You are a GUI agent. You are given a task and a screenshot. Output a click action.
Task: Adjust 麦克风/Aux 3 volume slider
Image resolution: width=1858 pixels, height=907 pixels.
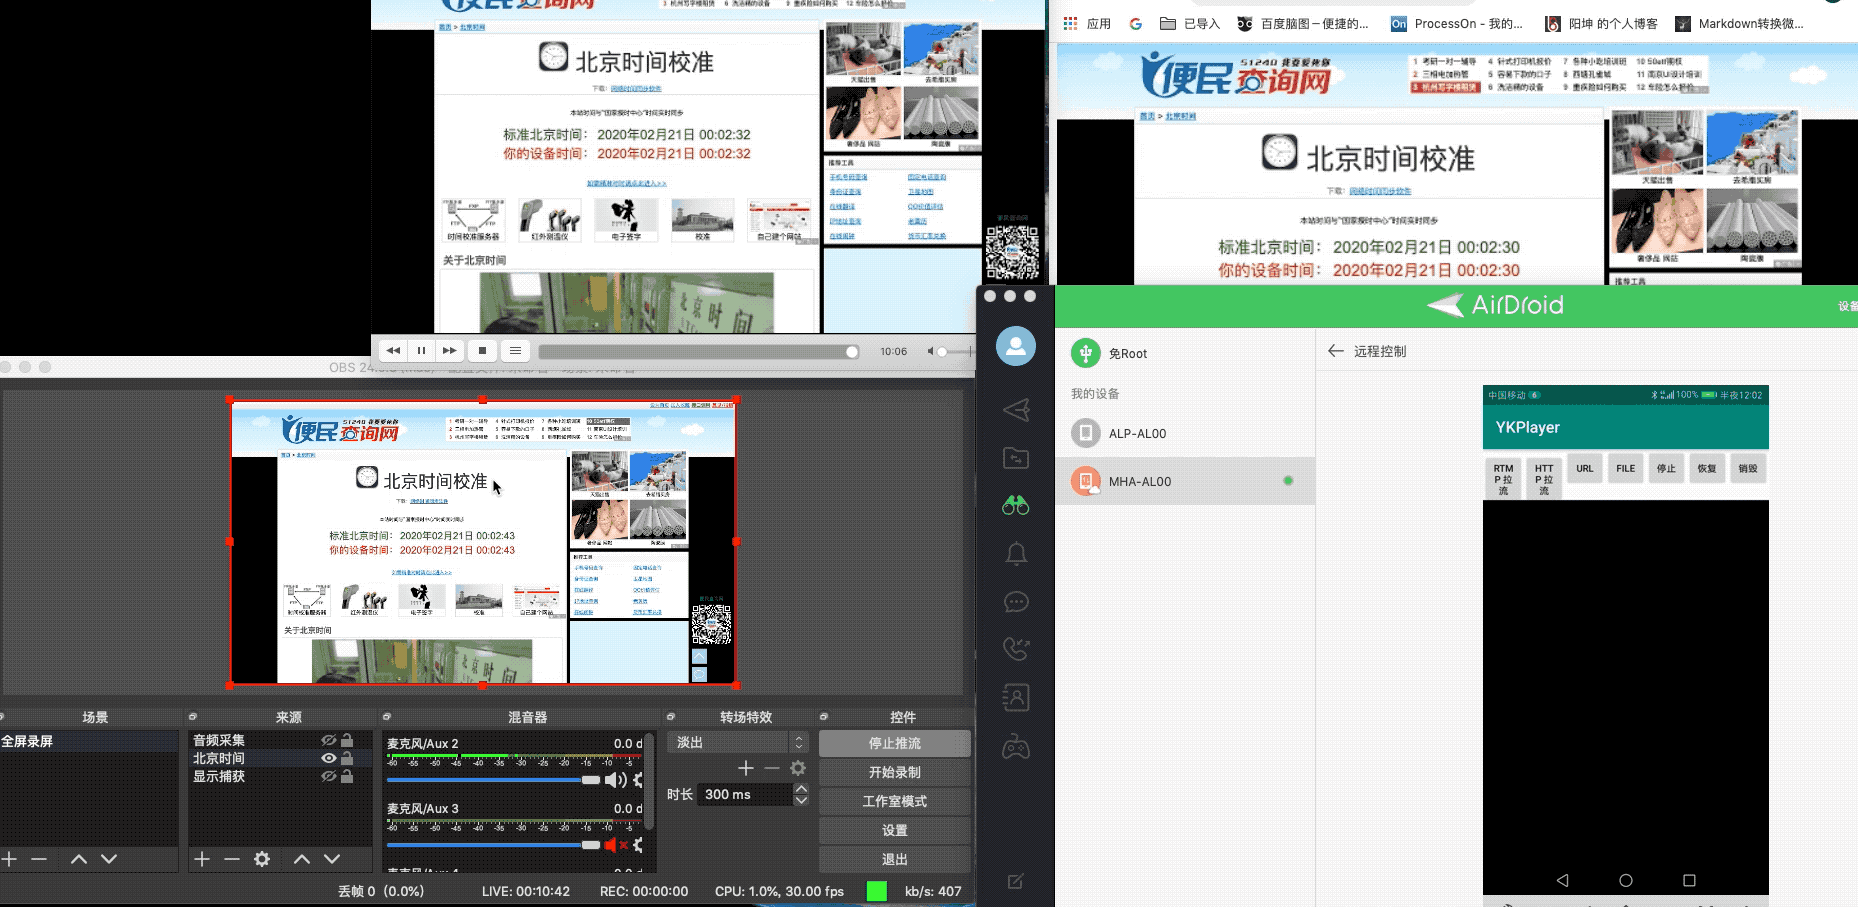pyautogui.click(x=493, y=845)
